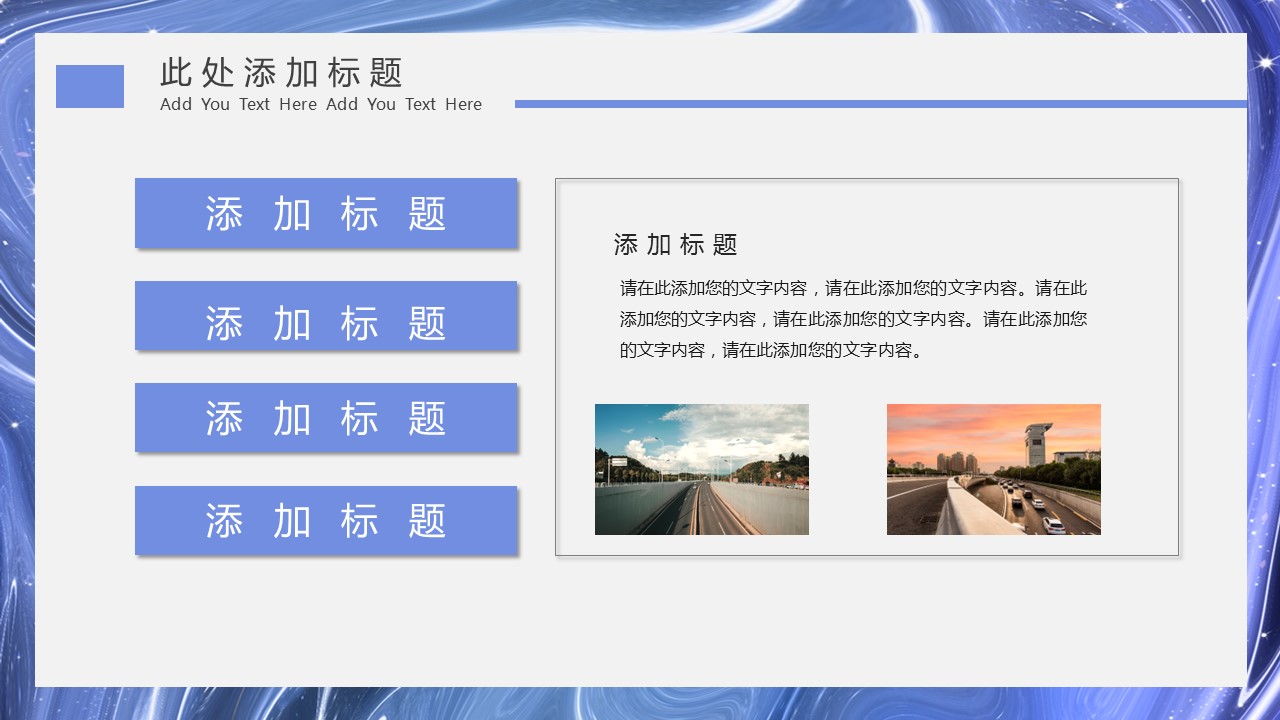Click the topmost blue 添加标题 button

pyautogui.click(x=326, y=213)
